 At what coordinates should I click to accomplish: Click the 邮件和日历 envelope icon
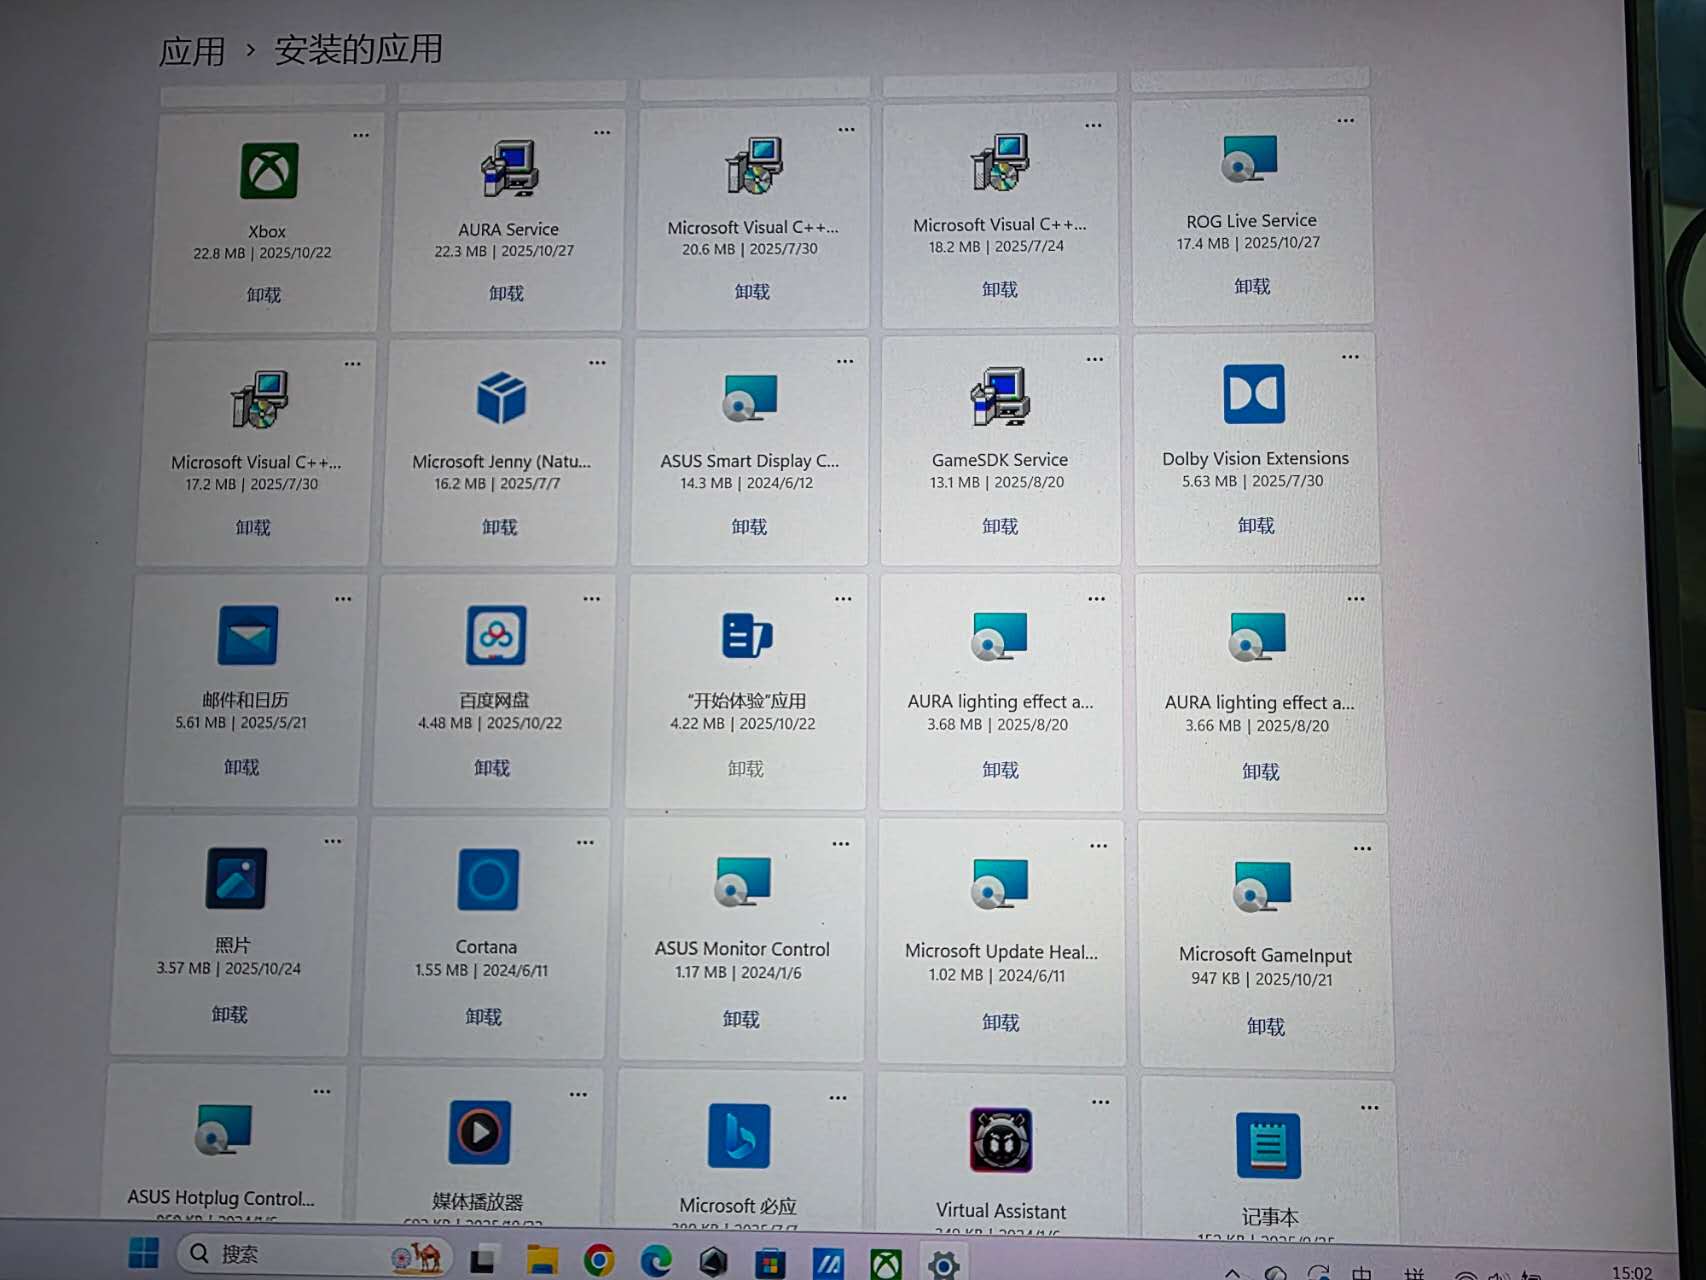(247, 635)
